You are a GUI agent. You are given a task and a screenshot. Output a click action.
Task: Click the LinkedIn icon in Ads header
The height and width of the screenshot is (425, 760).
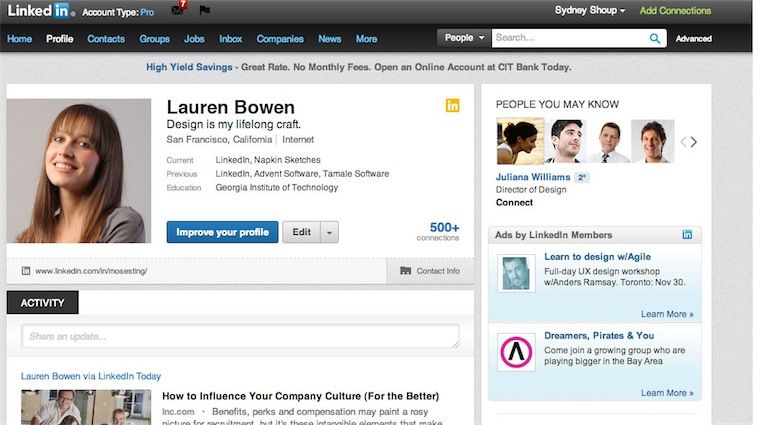coord(687,235)
